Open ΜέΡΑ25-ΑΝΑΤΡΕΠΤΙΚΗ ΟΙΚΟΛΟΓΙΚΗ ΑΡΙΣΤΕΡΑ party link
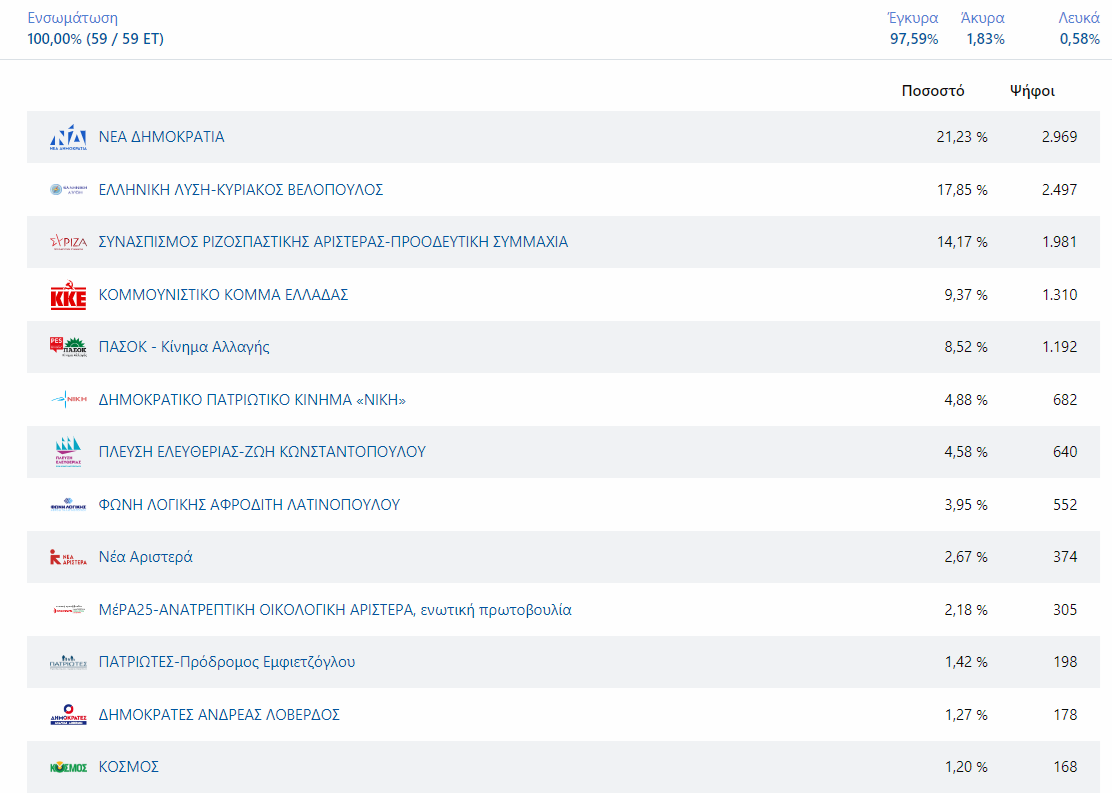This screenshot has height=793, width=1112. 335,609
